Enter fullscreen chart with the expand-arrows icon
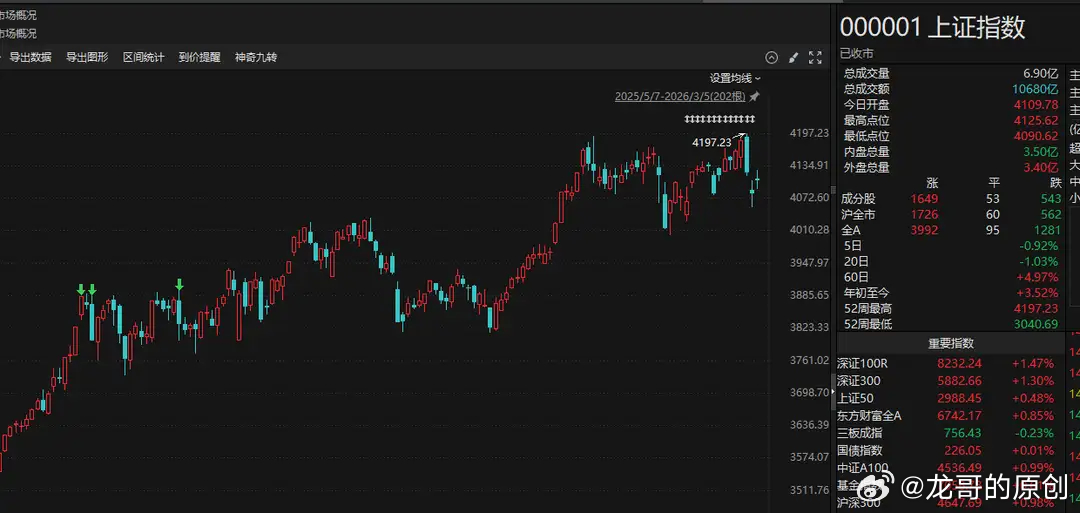Viewport: 1080px width, 513px height. tap(815, 58)
